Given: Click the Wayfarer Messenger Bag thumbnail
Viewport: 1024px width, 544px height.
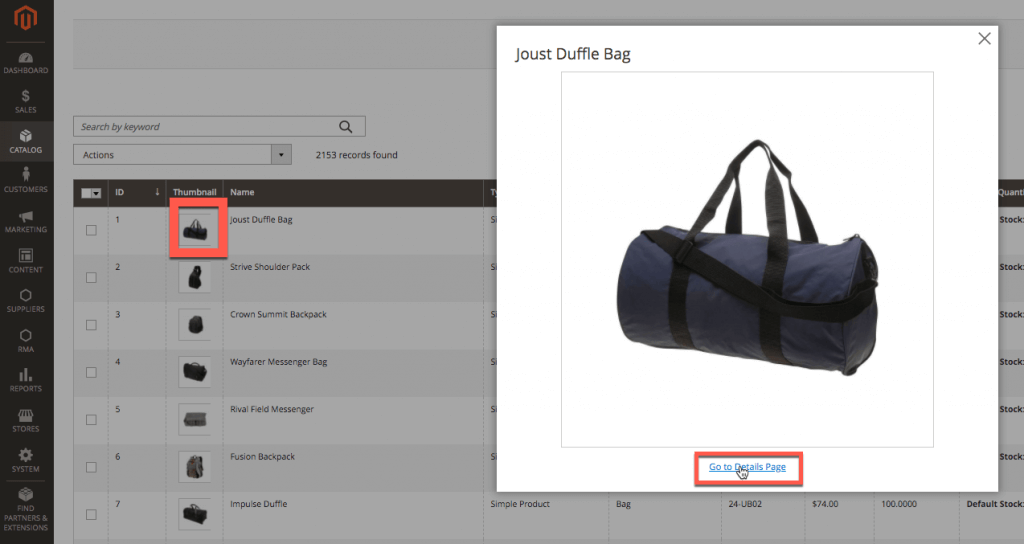Looking at the screenshot, I should 194,372.
